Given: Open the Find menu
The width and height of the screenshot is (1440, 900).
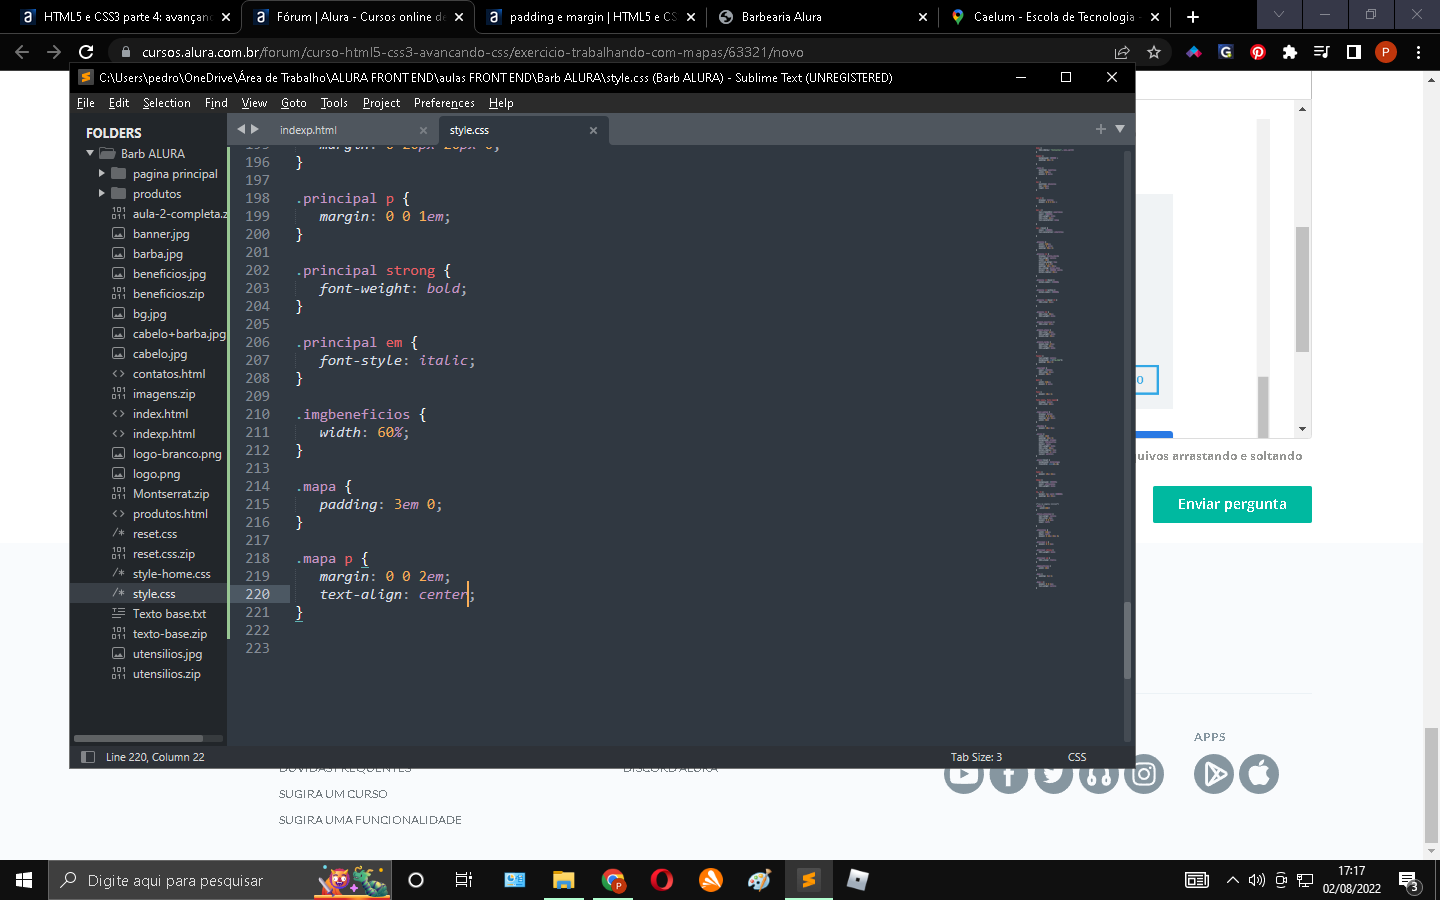Looking at the screenshot, I should (x=216, y=103).
